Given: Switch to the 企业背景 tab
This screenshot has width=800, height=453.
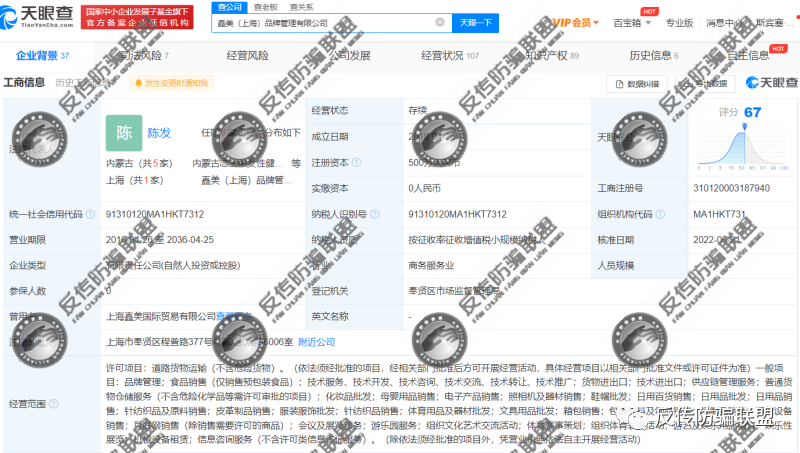Looking at the screenshot, I should click(42, 55).
